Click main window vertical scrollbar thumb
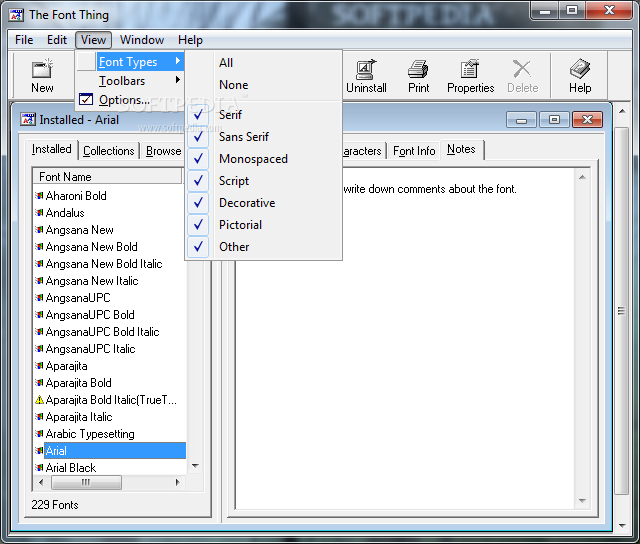 click(622, 311)
